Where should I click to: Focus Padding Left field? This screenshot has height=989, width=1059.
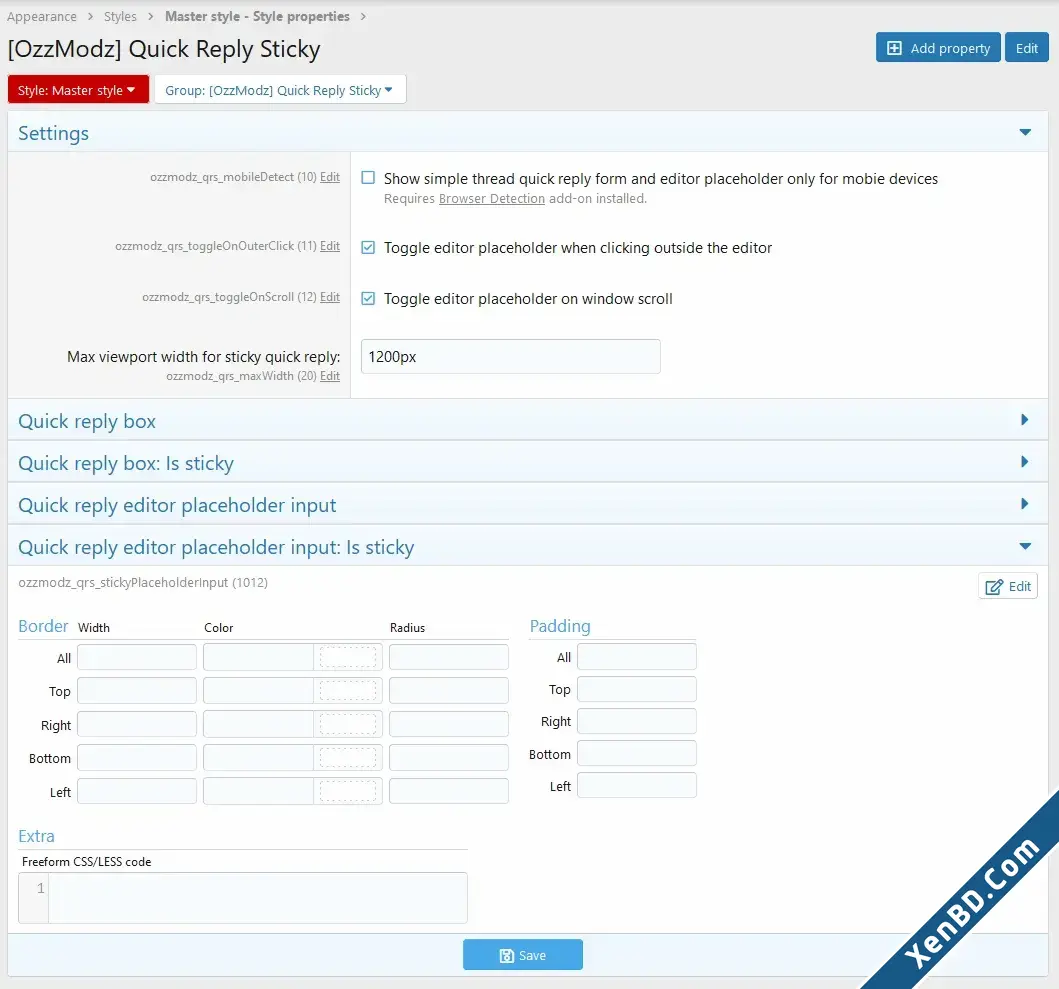(x=637, y=785)
